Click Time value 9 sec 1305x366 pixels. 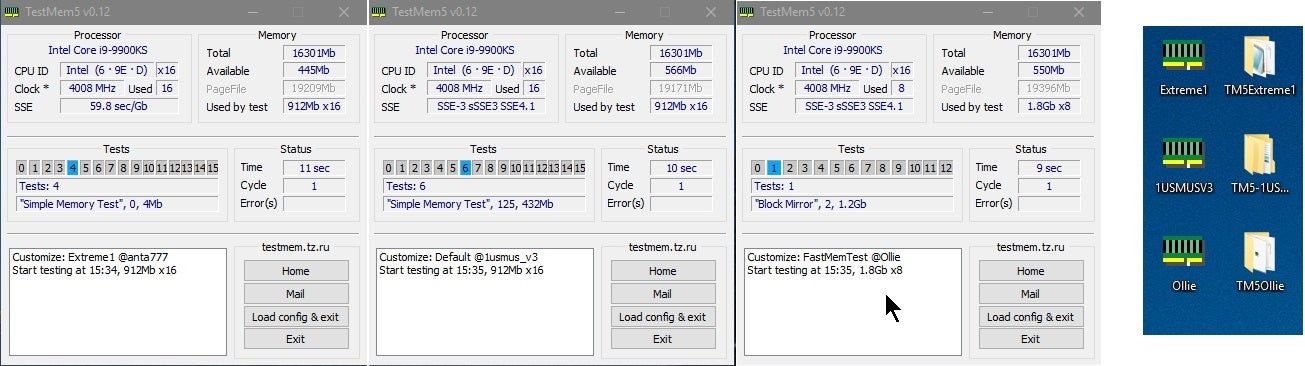1048,168
